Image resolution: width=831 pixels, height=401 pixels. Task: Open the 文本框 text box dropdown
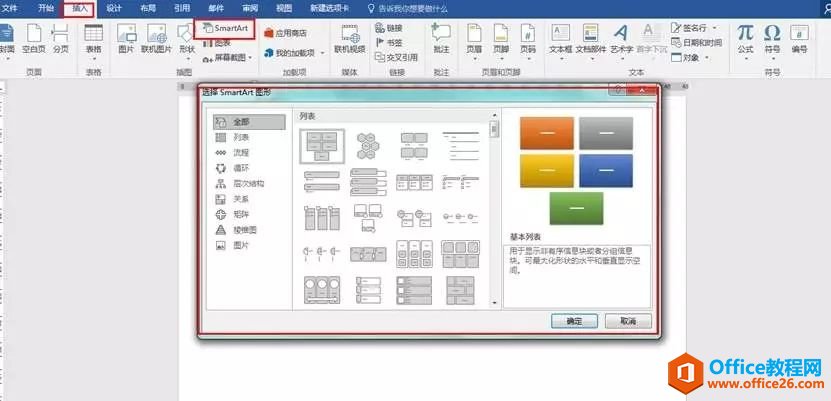point(561,58)
